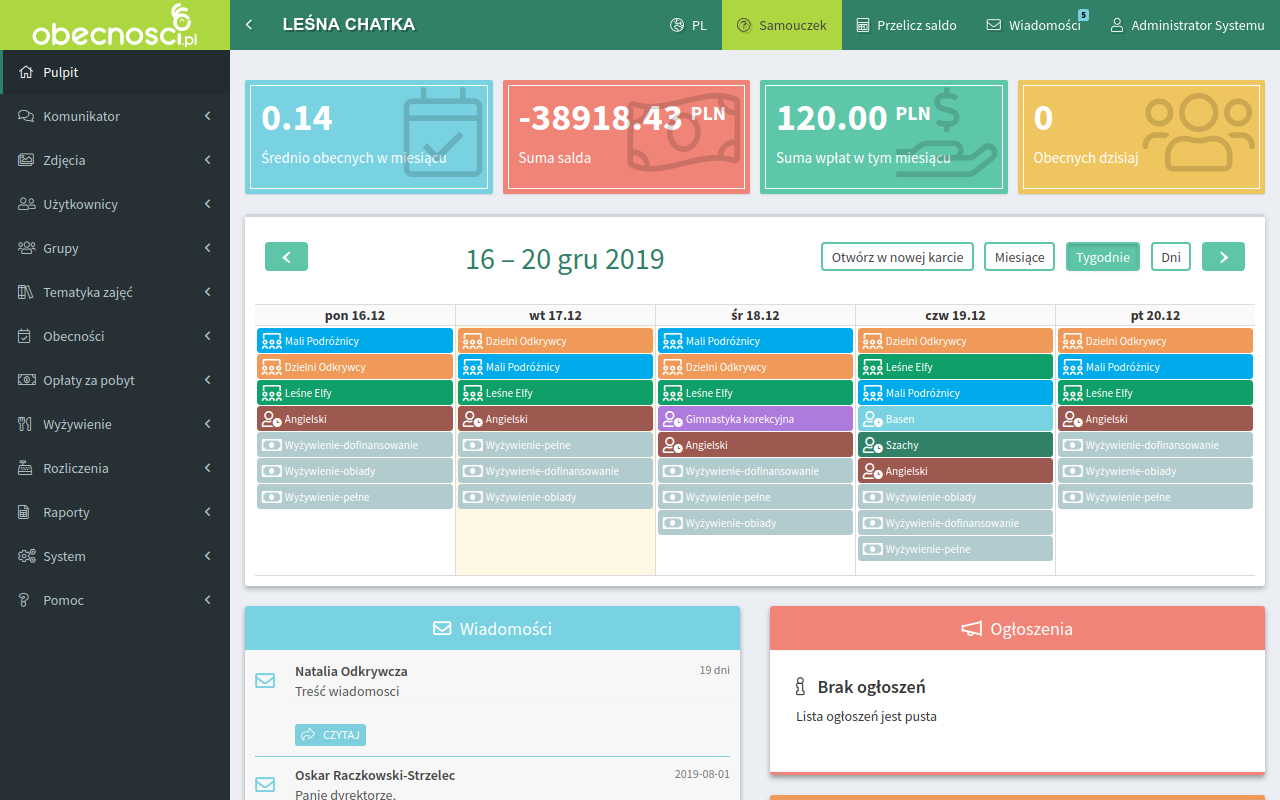Click the Pulpit home icon
This screenshot has height=800, width=1280.
click(27, 72)
